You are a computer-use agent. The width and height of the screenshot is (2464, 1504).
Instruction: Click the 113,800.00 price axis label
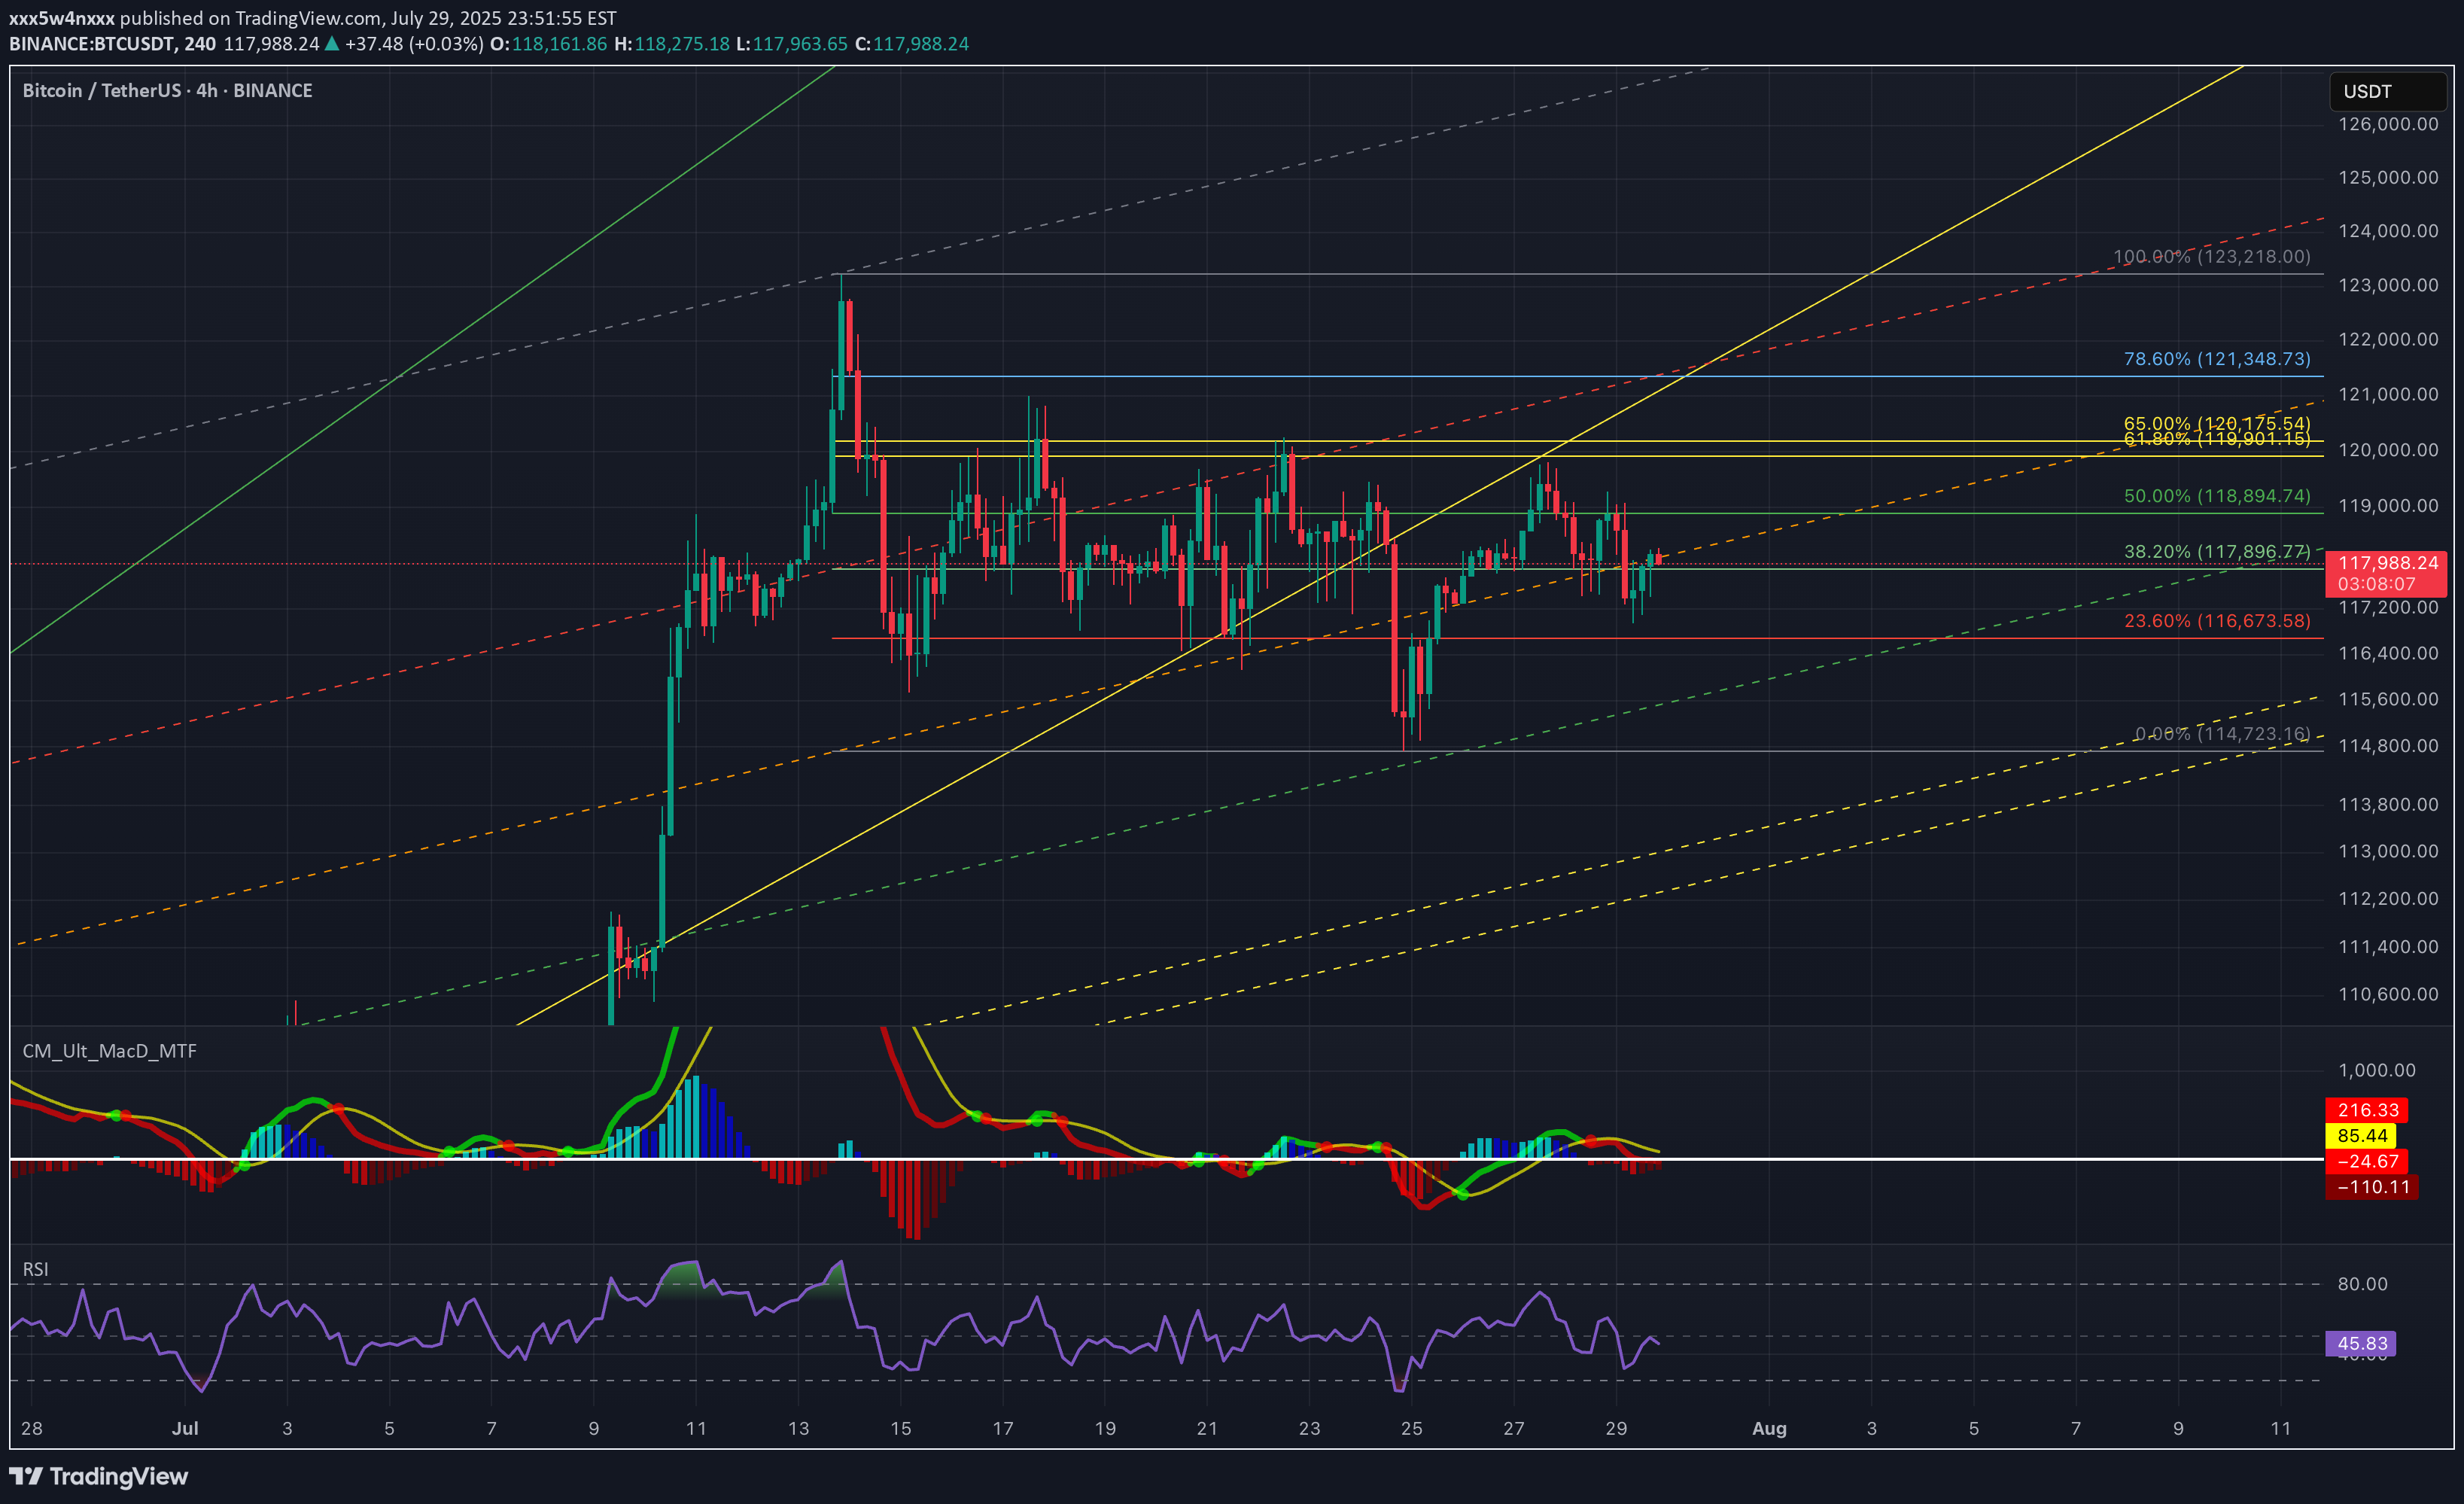coord(2388,804)
